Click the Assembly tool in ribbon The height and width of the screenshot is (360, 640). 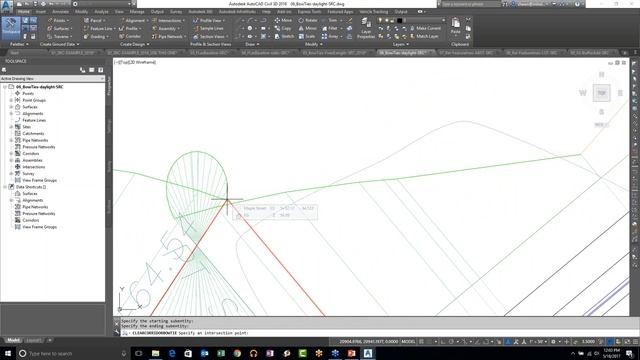(166, 28)
